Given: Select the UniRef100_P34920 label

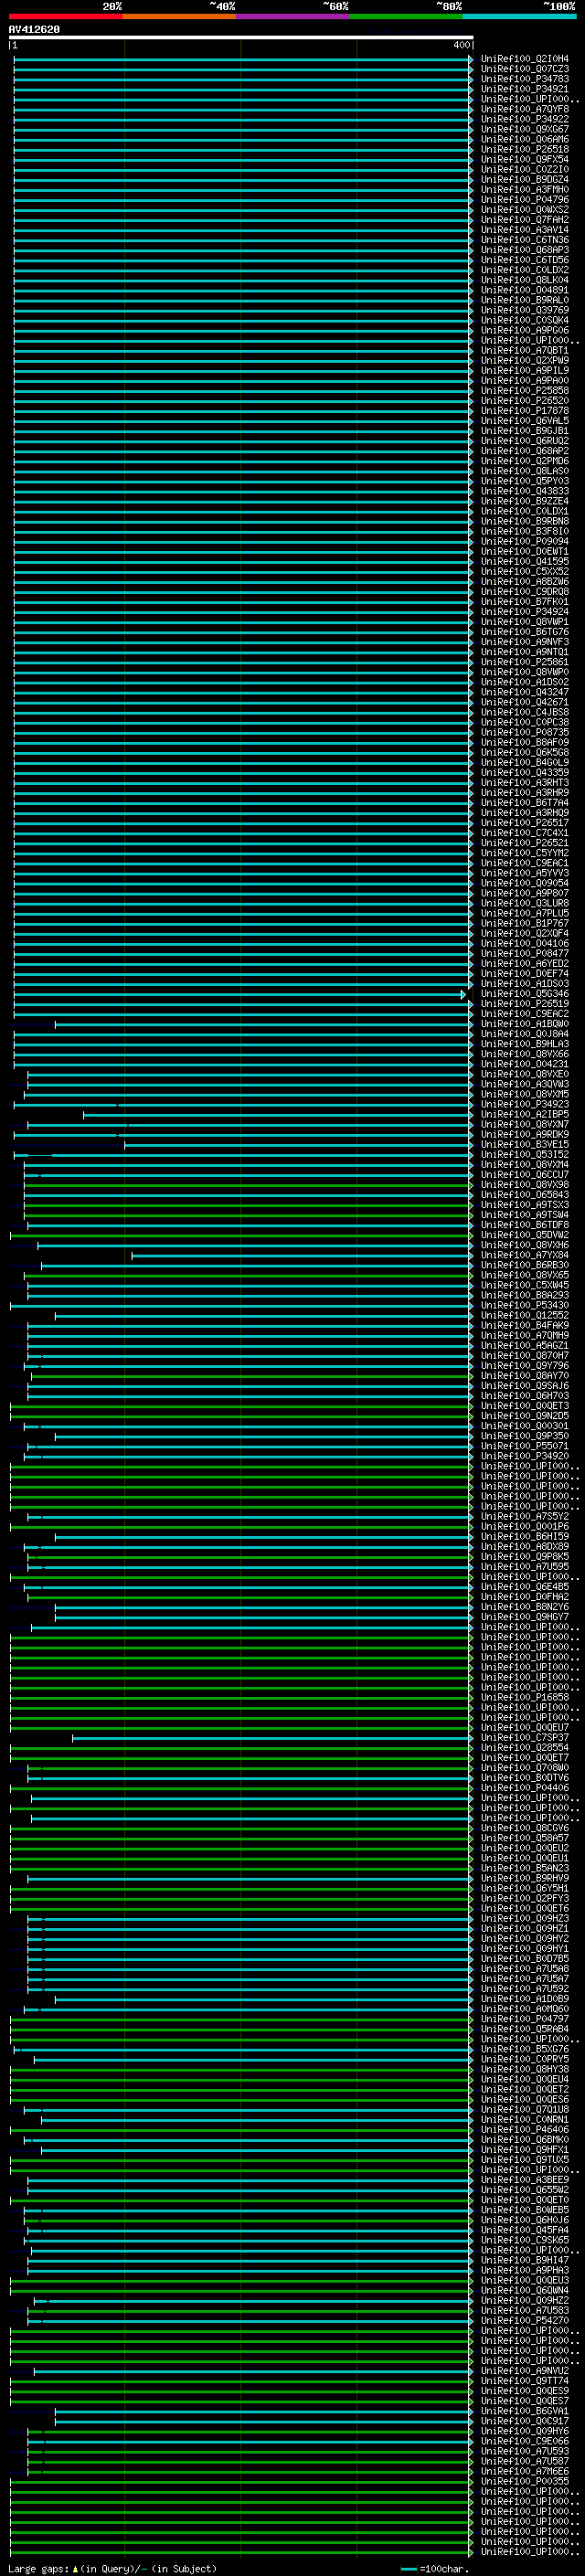Looking at the screenshot, I should click(x=525, y=1457).
